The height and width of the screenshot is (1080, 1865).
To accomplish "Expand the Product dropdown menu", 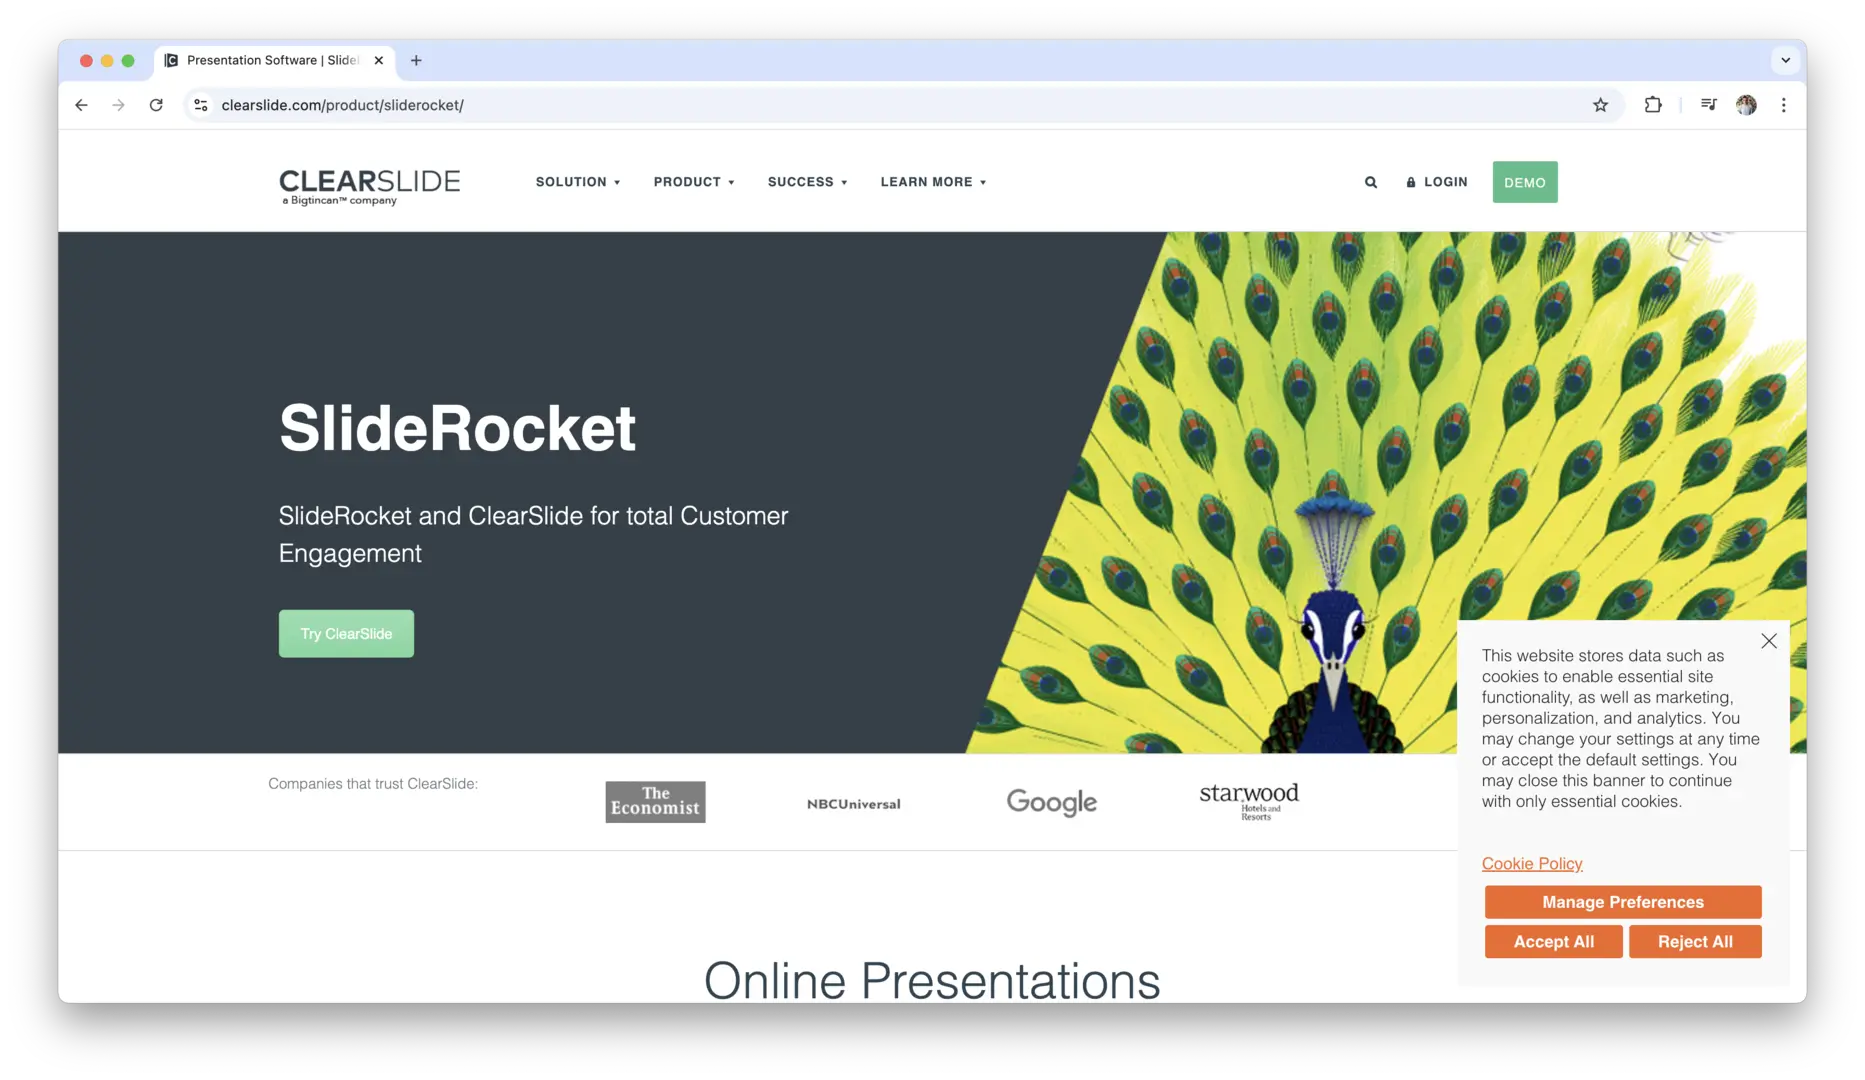I will (x=693, y=182).
